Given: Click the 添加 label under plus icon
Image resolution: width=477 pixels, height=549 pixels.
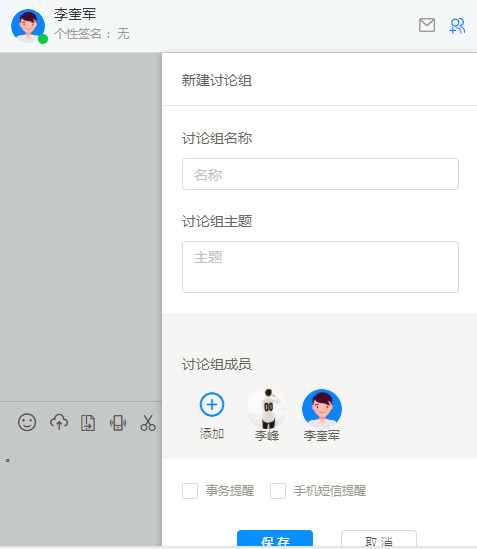Looking at the screenshot, I should [212, 434].
